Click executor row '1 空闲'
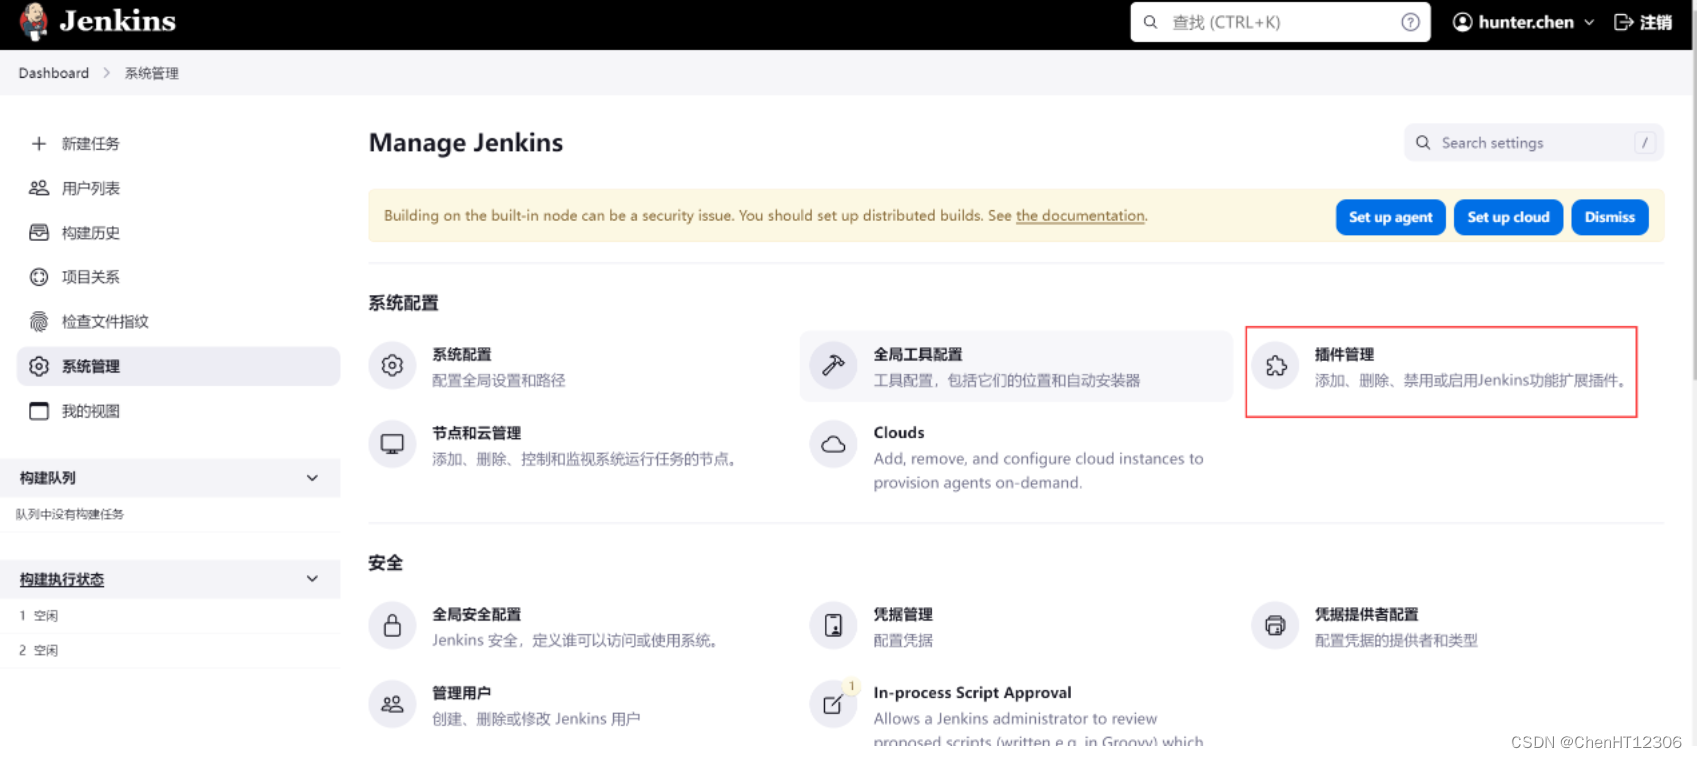This screenshot has height=758, width=1697. [x=170, y=616]
